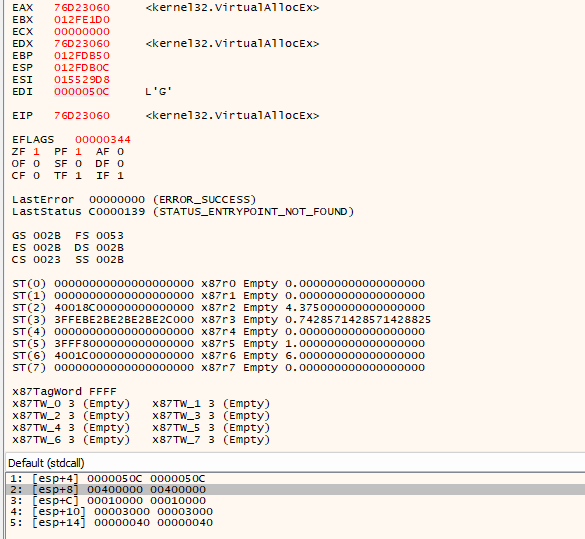Screen dimensions: 585x539
Task: Select argument 5 at esp+14
Action: pos(111,523)
